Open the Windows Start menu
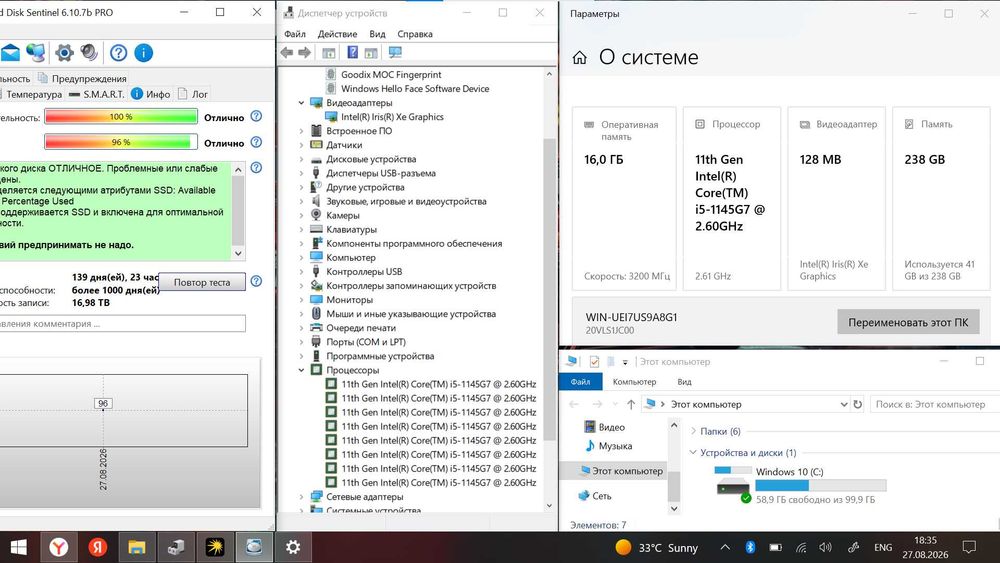The width and height of the screenshot is (1000, 563). pyautogui.click(x=18, y=547)
